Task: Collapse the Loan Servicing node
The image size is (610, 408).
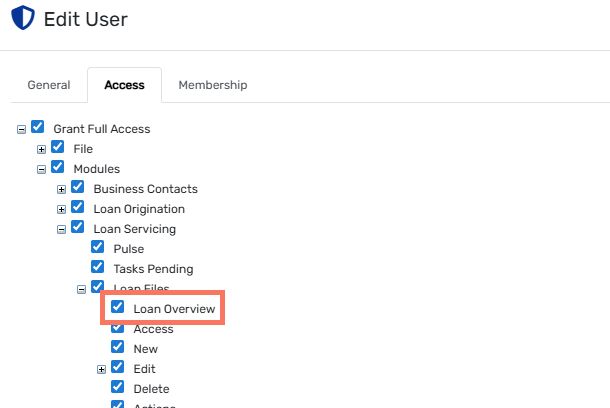Action: pyautogui.click(x=61, y=229)
